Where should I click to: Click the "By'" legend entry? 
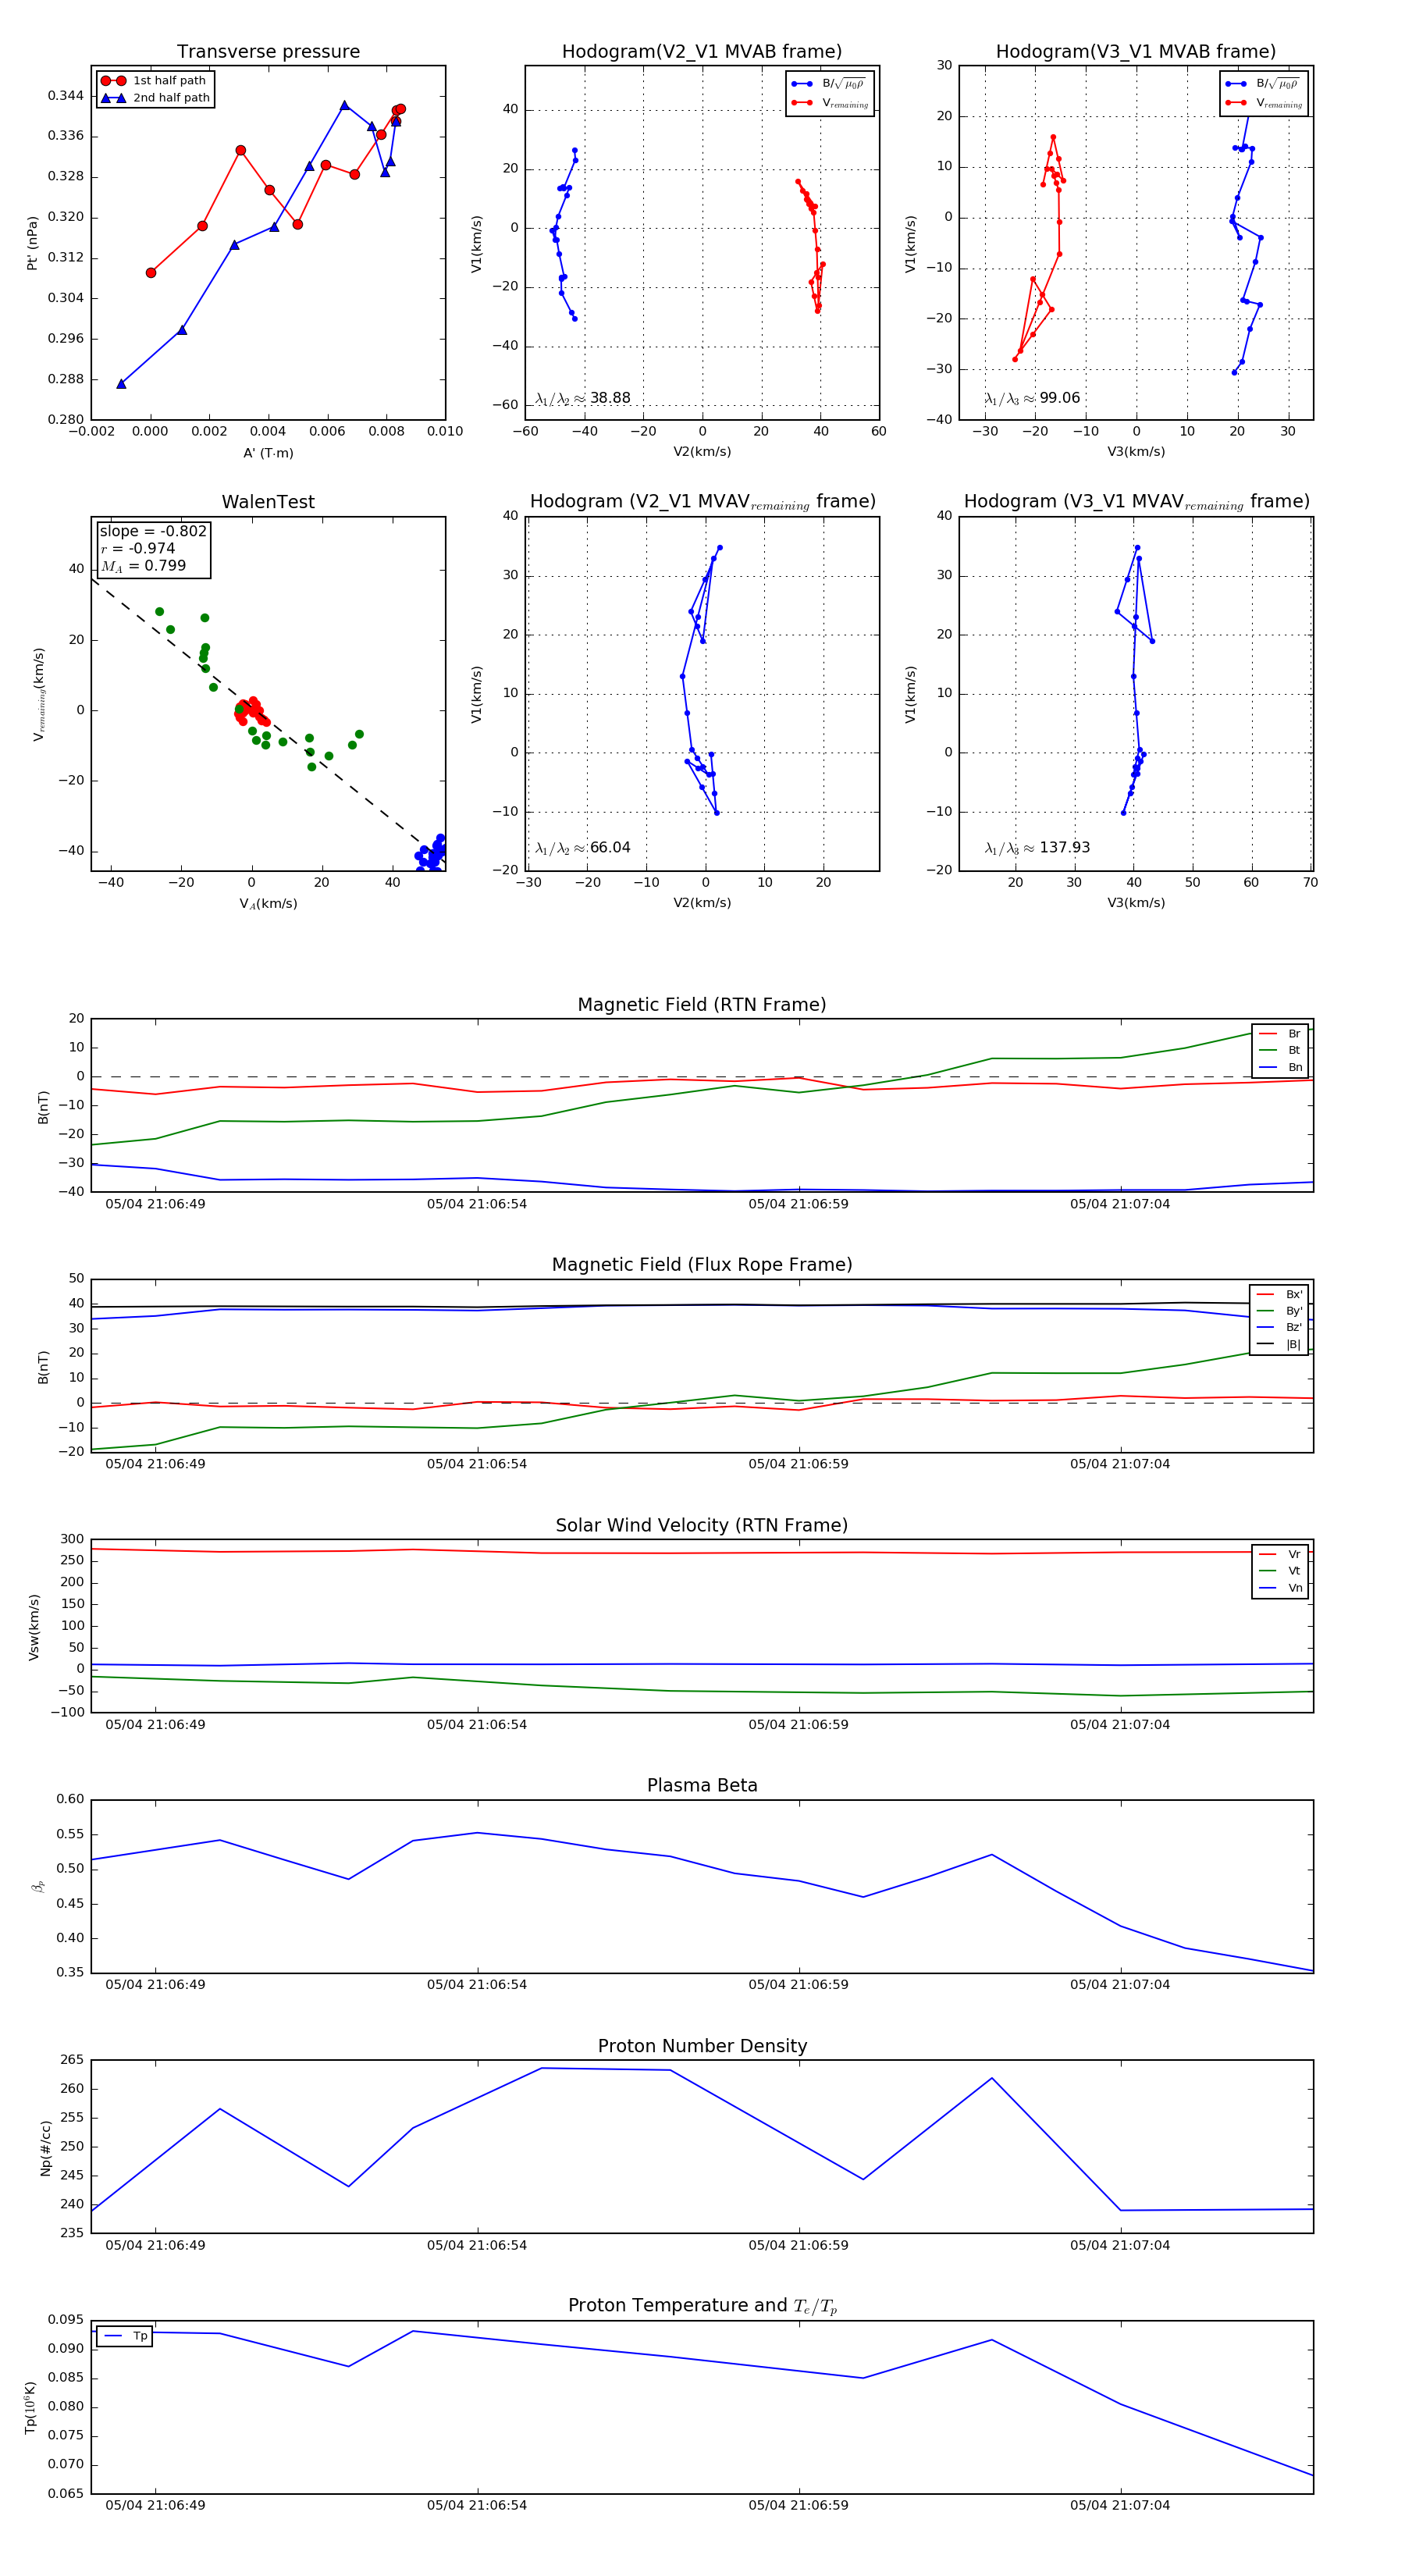coord(1279,1311)
